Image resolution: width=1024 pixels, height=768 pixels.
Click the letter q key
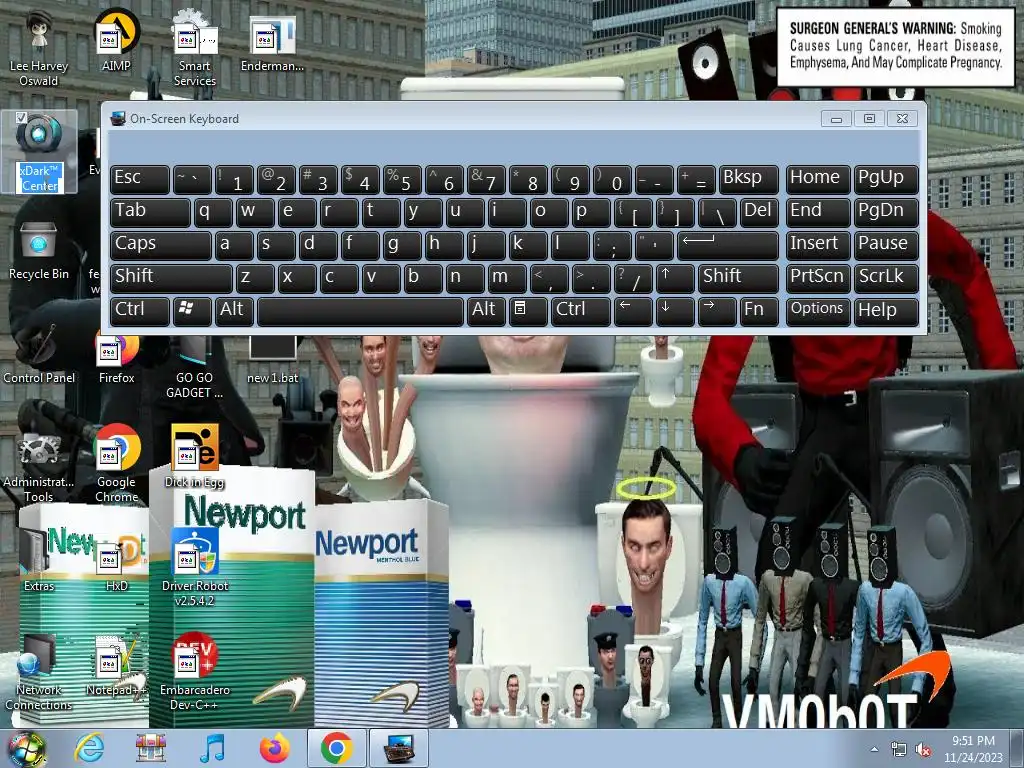pos(213,212)
